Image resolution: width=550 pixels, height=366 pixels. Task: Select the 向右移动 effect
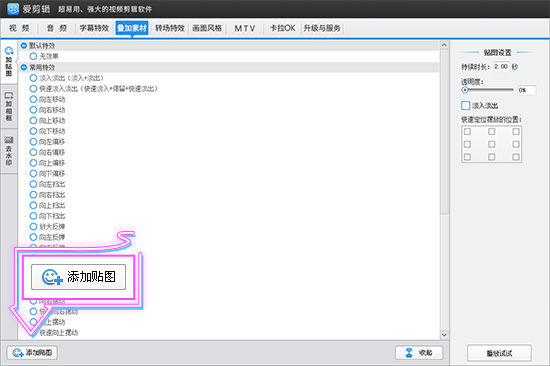point(33,110)
